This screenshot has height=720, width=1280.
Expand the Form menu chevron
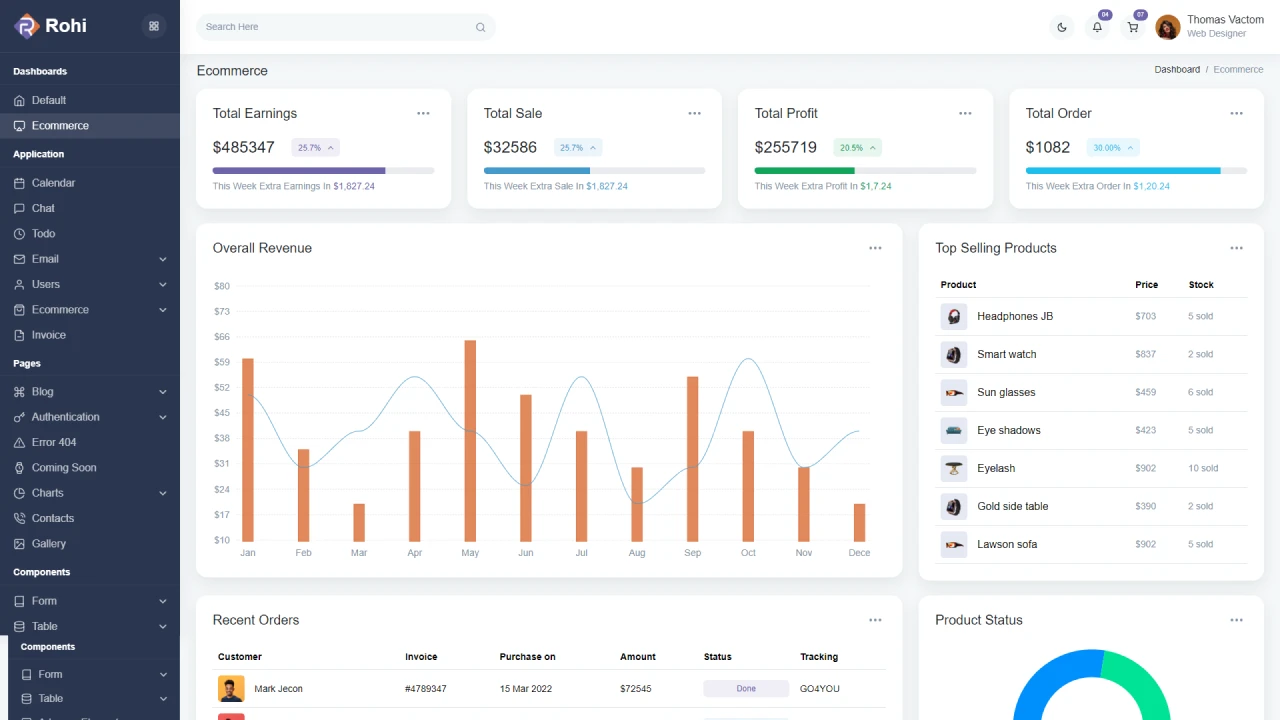[x=163, y=601]
